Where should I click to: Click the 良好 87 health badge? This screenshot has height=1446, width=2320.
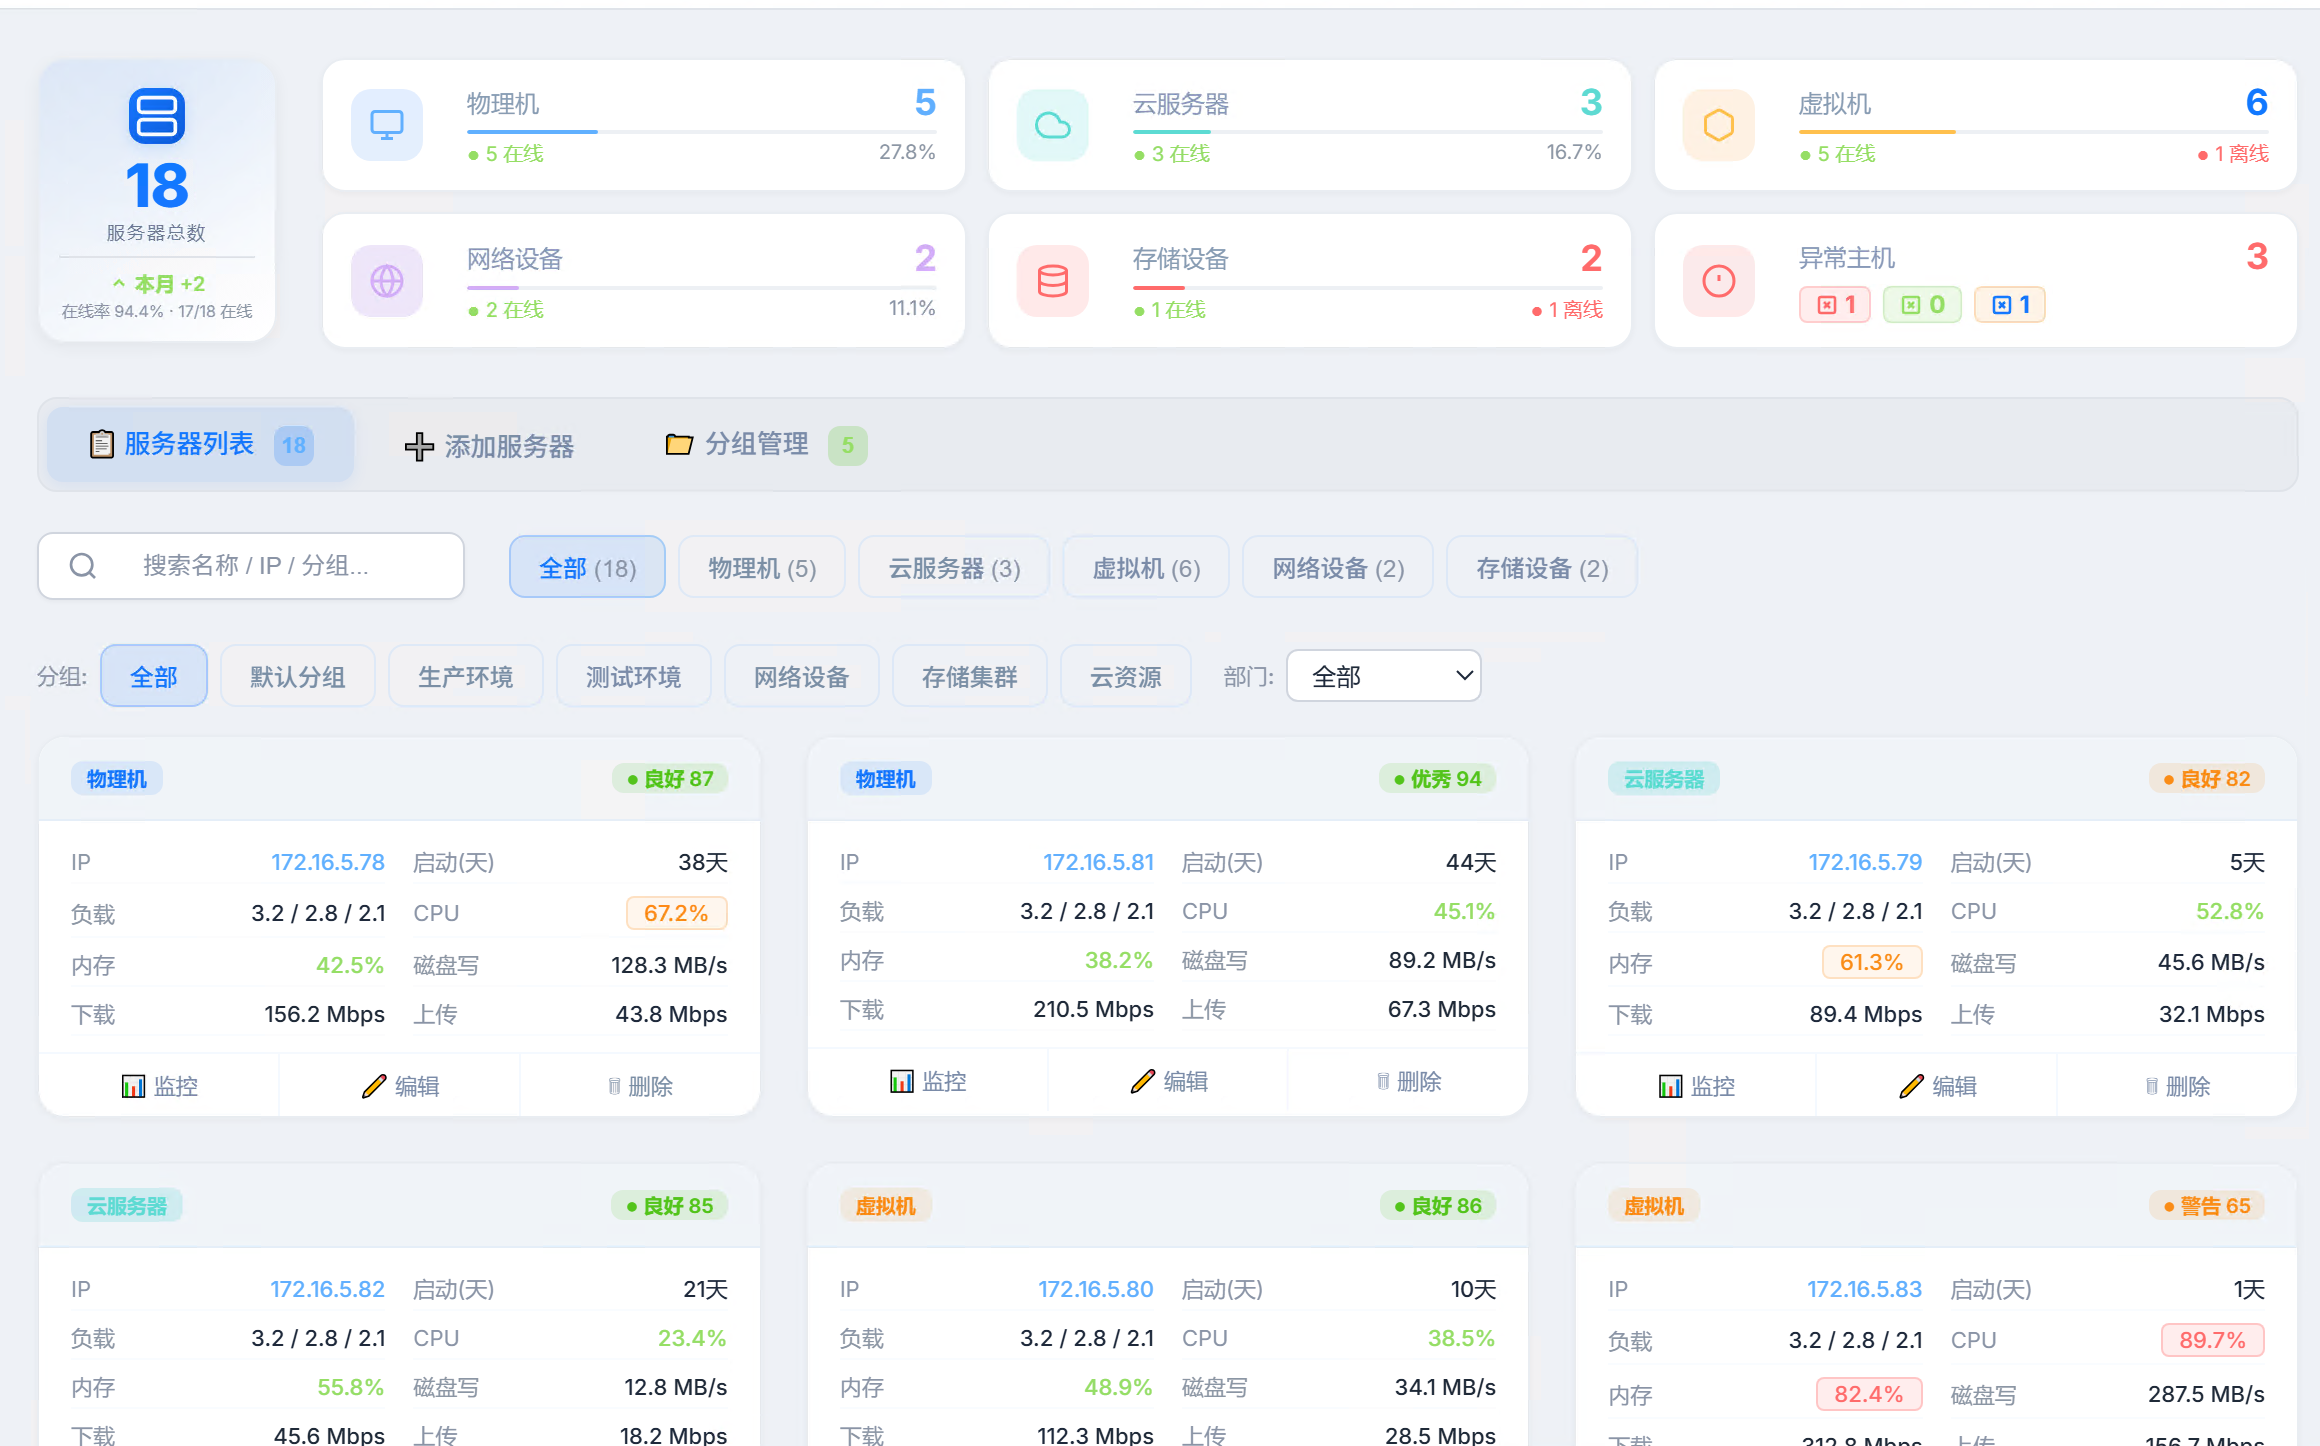click(x=670, y=779)
